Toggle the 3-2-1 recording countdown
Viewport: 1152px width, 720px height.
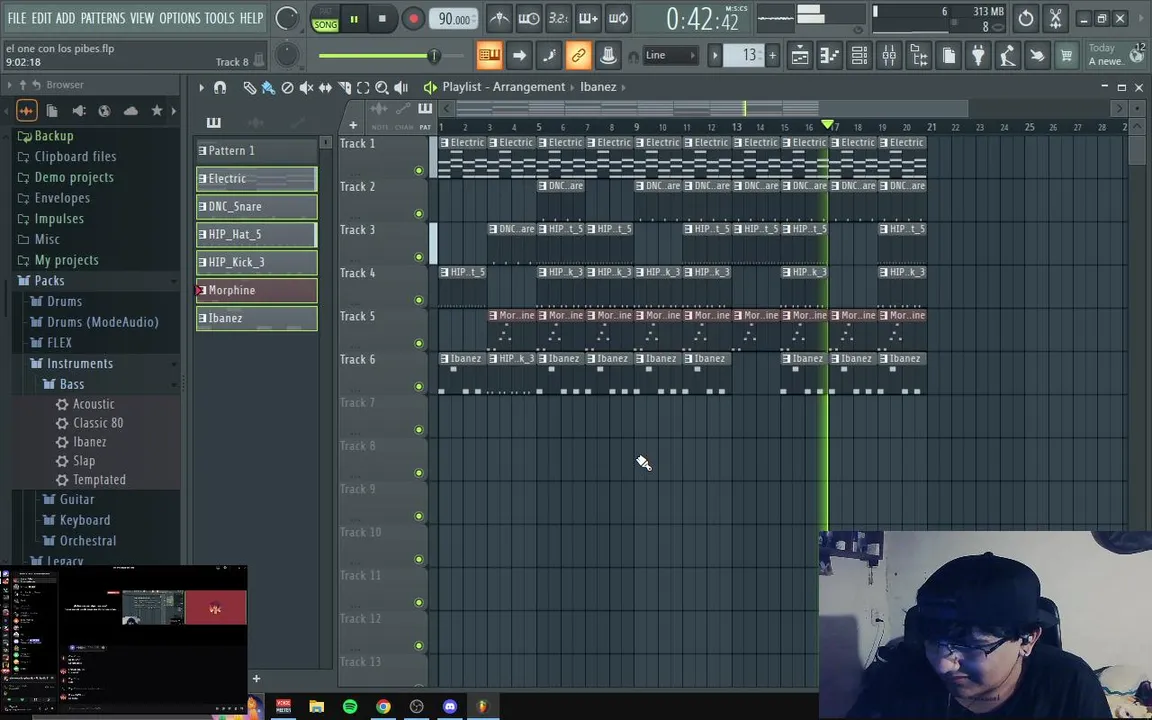(x=558, y=18)
